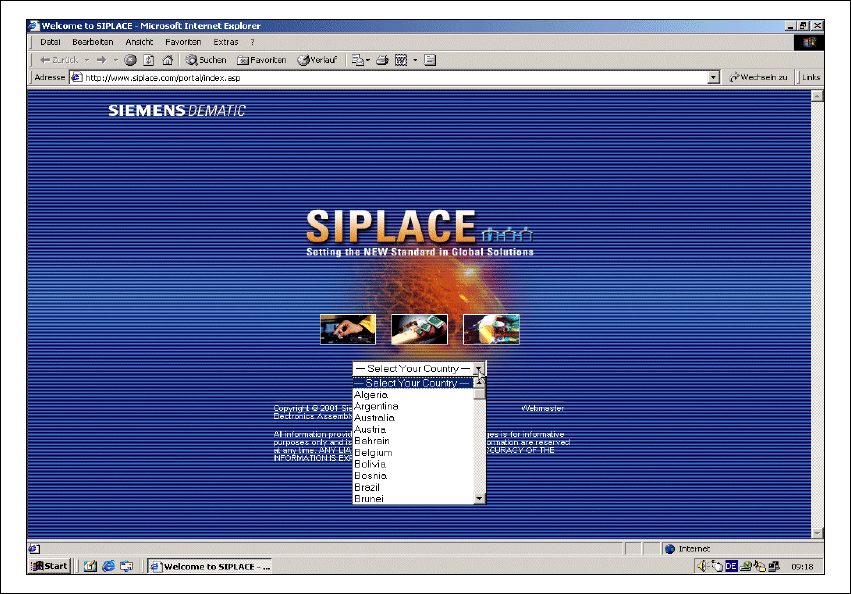851x594 pixels.
Task: Collapse the Select Your Country dropdown
Action: click(x=479, y=369)
